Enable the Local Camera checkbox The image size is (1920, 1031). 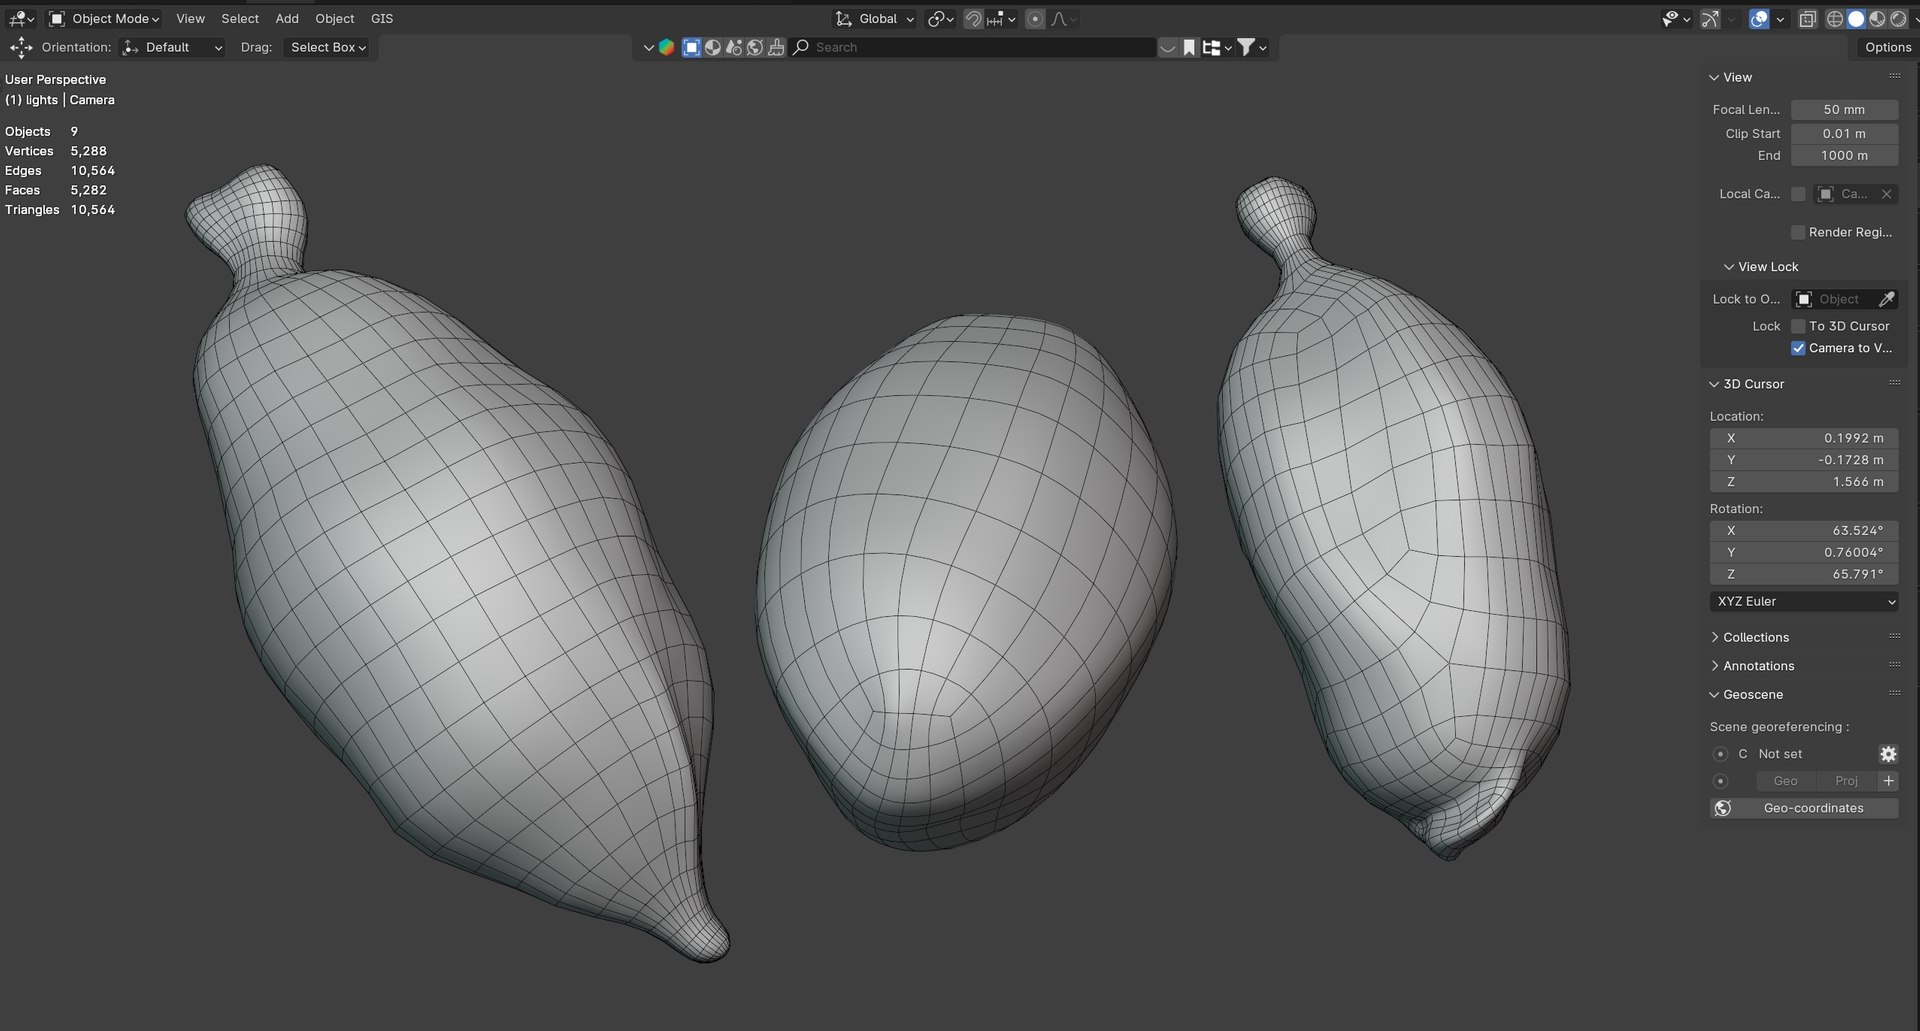[1798, 194]
